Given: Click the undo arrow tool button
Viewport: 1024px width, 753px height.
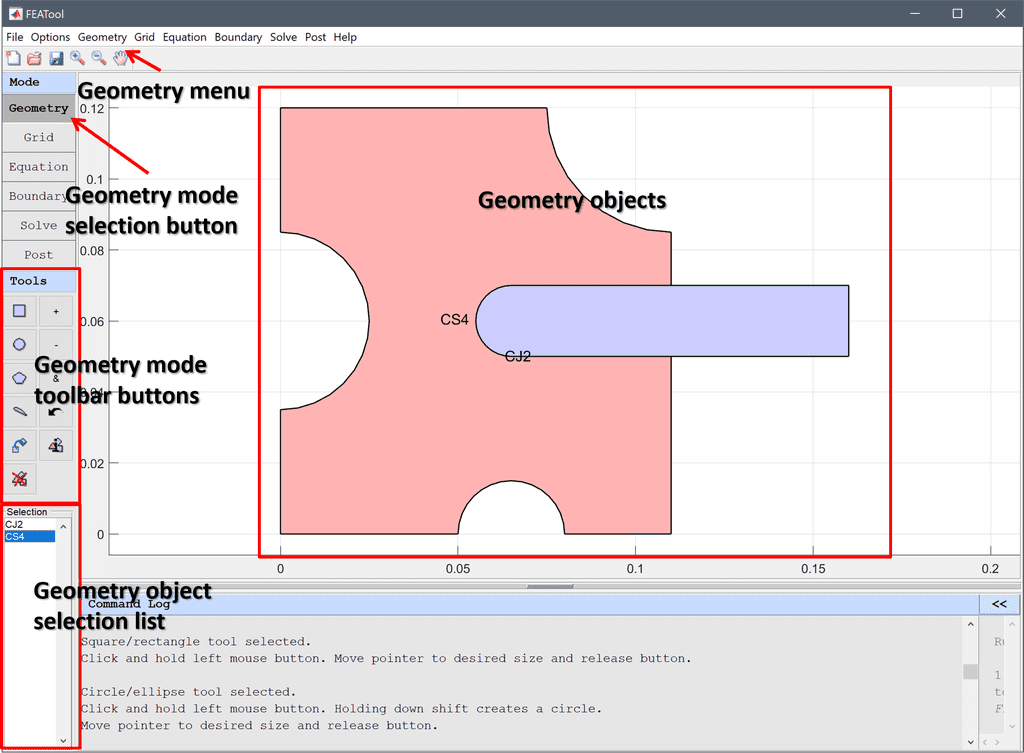Looking at the screenshot, I should pyautogui.click(x=56, y=411).
